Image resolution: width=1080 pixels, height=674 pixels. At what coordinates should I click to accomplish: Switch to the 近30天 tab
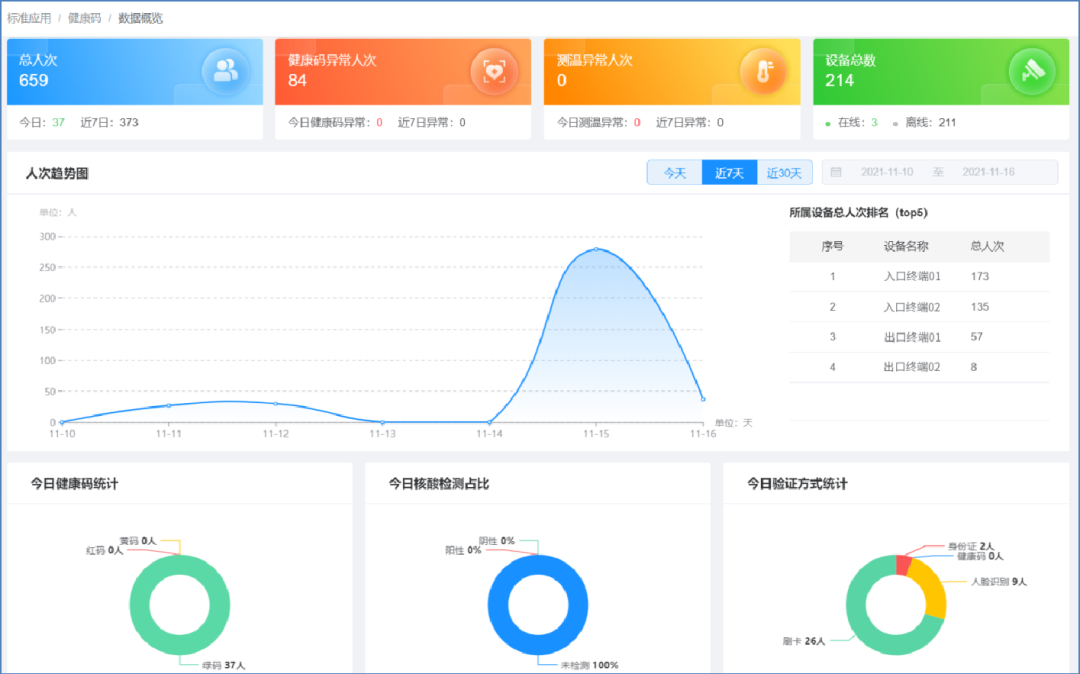(784, 173)
